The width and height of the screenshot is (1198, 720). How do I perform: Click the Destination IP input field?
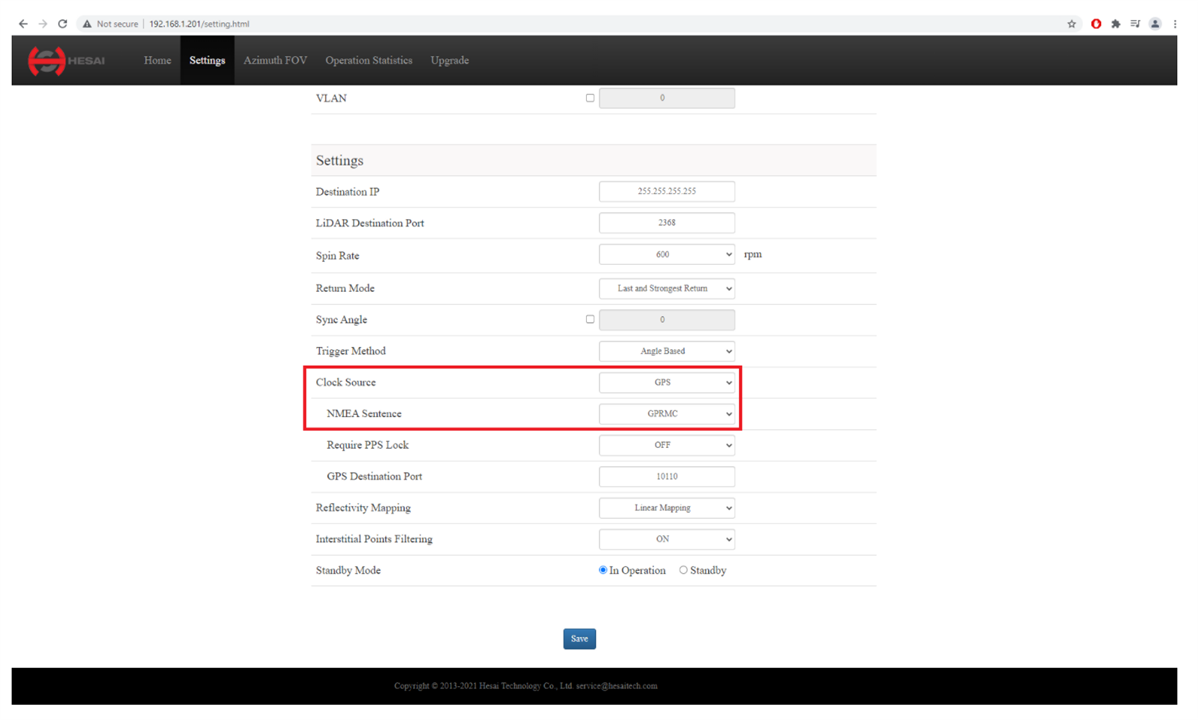click(x=666, y=191)
